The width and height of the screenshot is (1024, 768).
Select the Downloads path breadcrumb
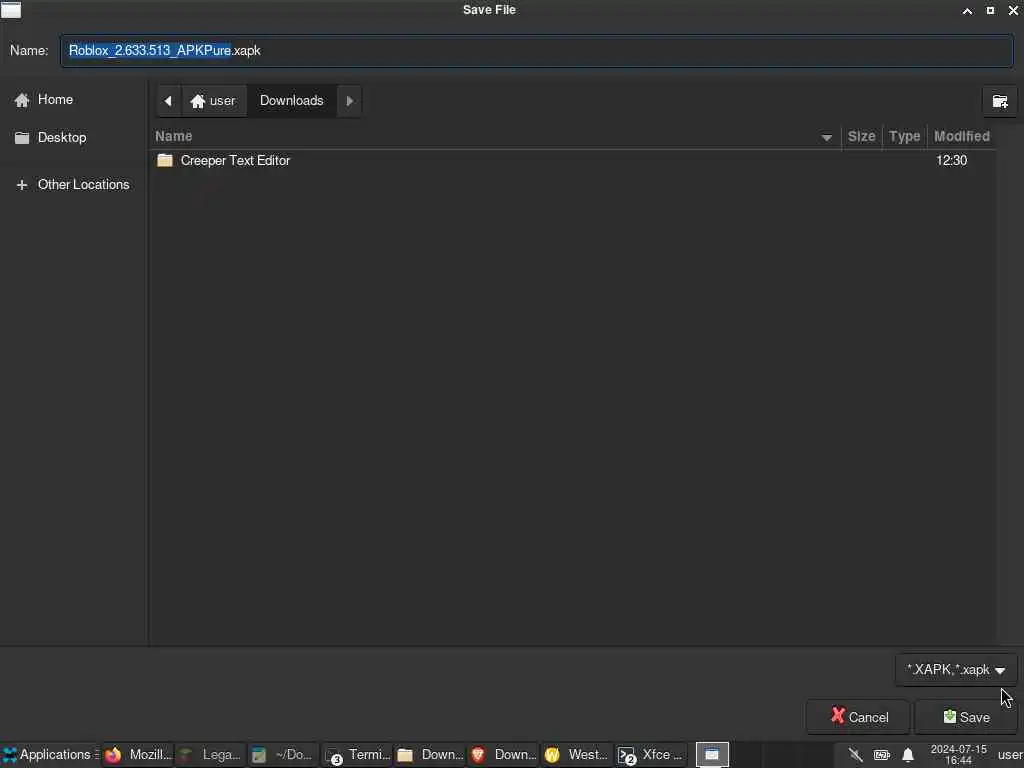[x=291, y=101]
